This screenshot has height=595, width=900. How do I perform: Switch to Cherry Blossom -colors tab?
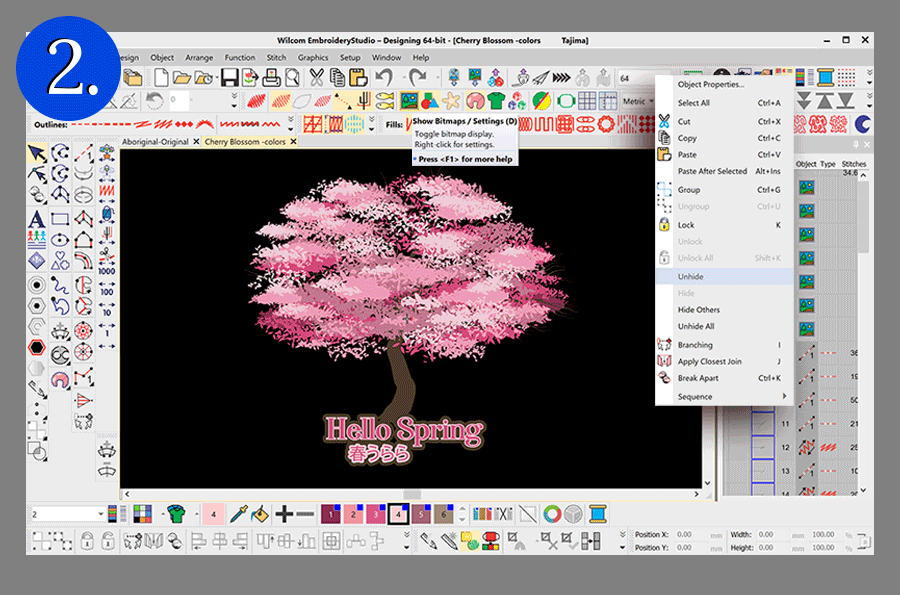click(245, 142)
